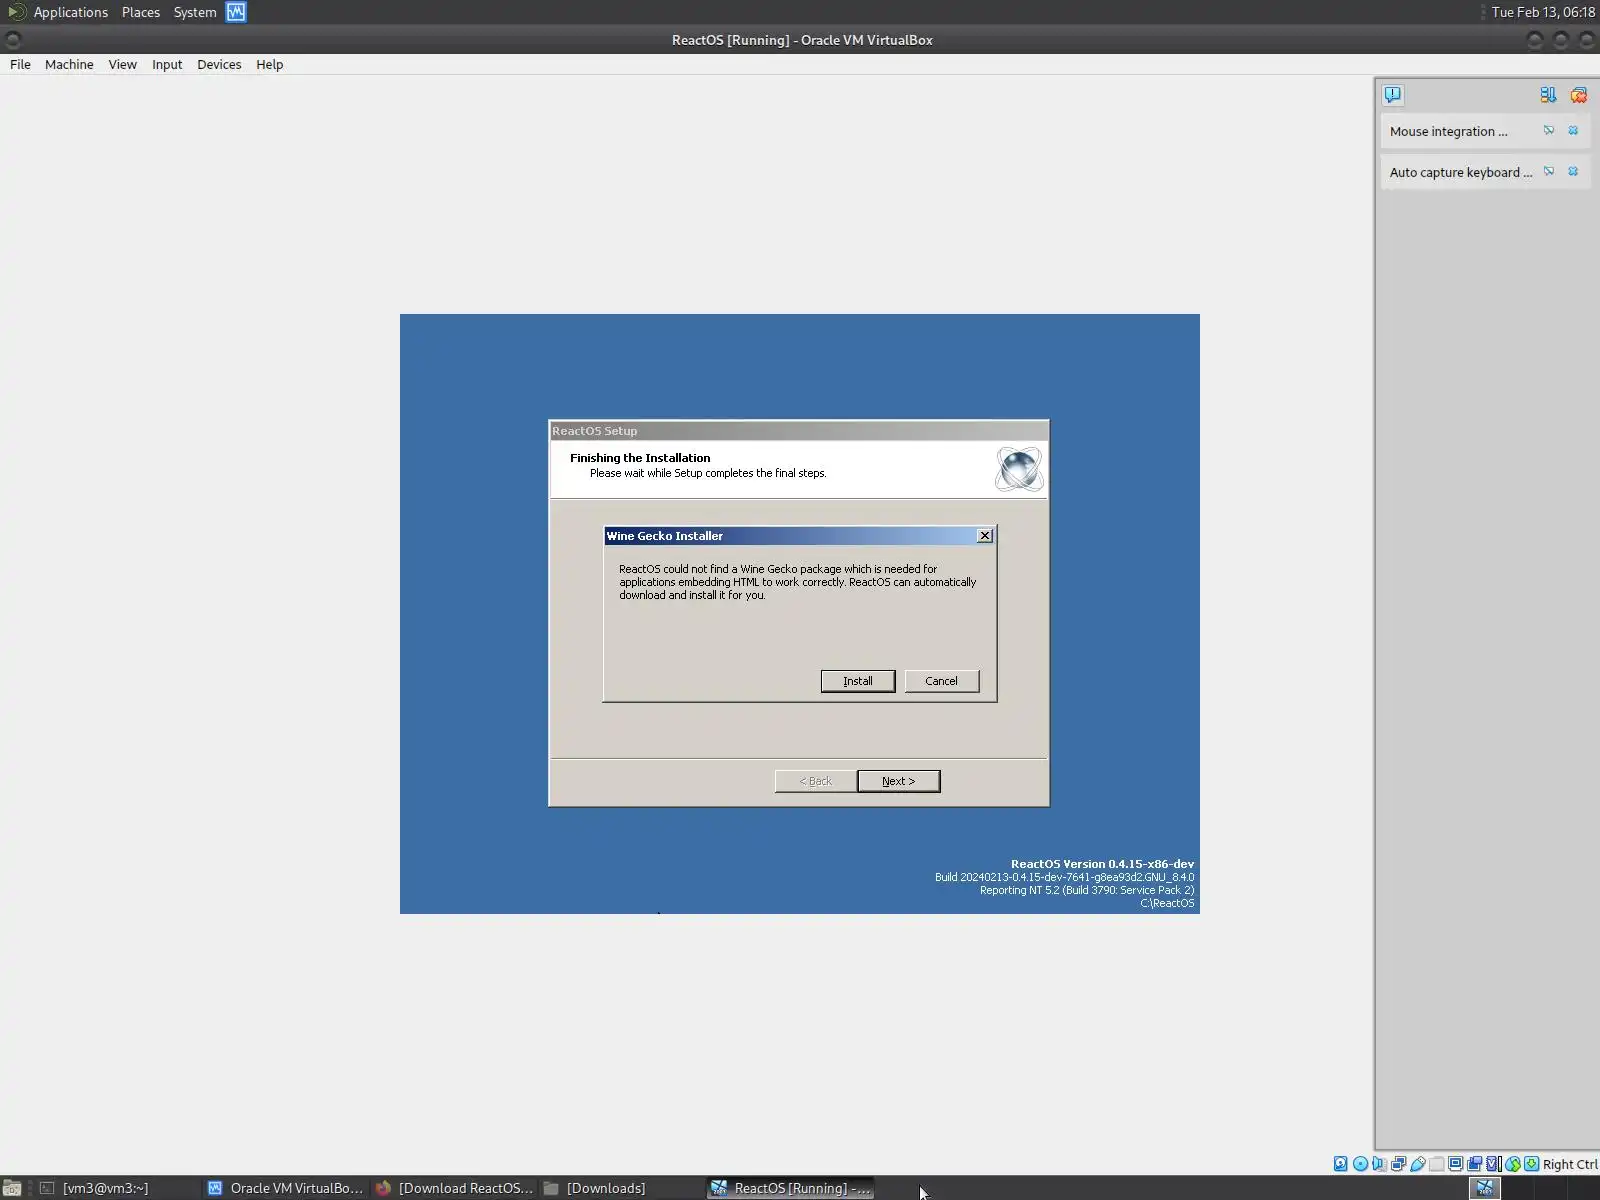
Task: Click the notification order toggle icon
Action: [1548, 95]
